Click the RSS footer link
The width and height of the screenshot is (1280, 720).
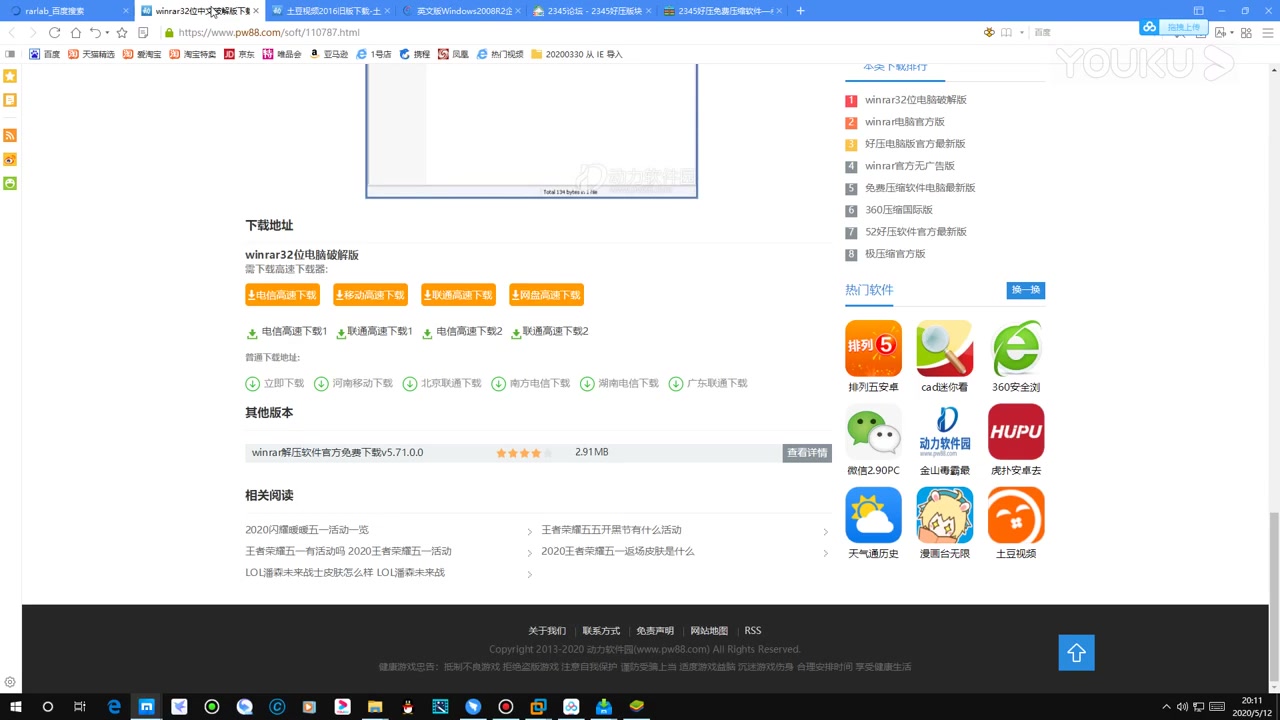tap(753, 631)
